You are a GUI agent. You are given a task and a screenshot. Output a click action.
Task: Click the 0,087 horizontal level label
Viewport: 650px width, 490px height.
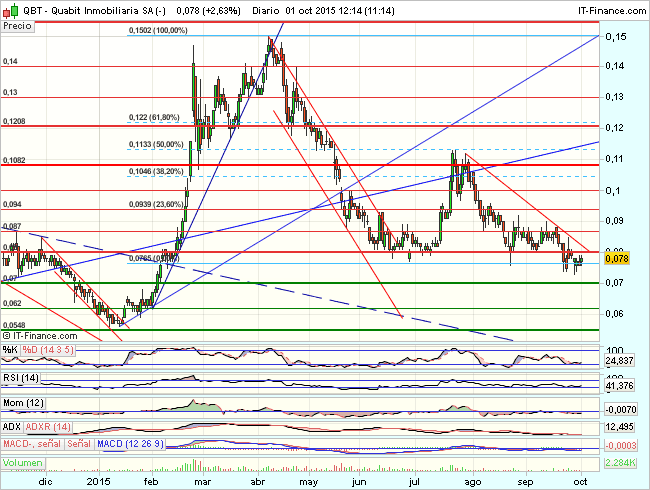click(x=12, y=226)
